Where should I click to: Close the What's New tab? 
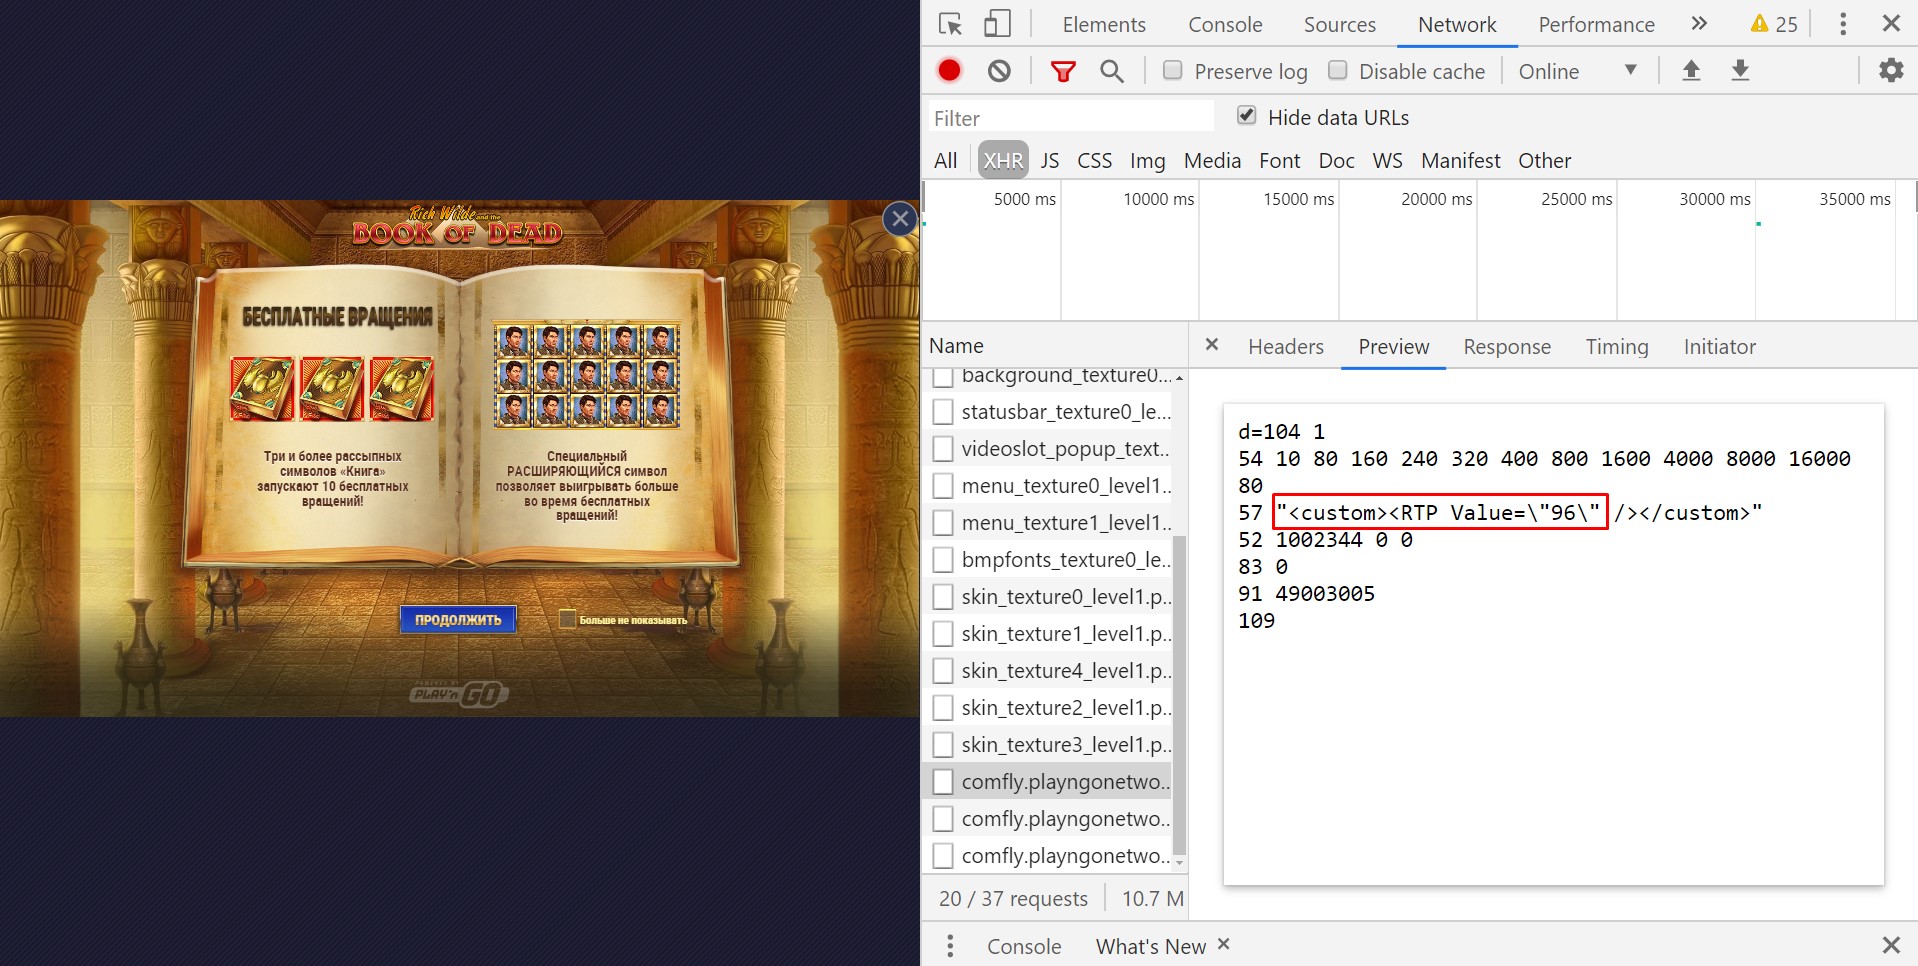(1224, 944)
